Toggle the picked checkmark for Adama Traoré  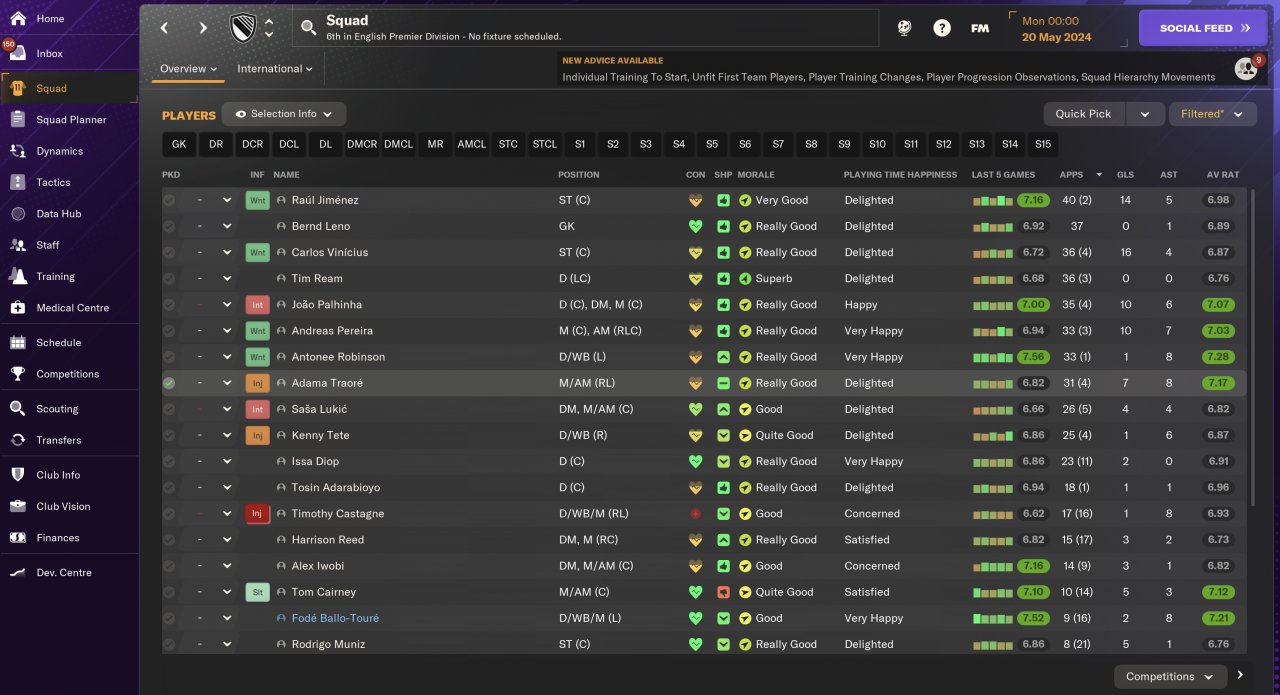[x=169, y=383]
